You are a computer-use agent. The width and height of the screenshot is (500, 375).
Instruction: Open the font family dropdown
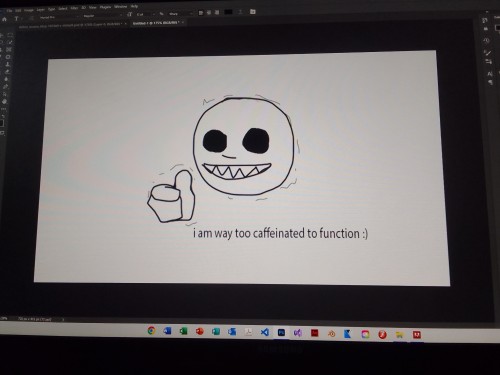(58, 17)
